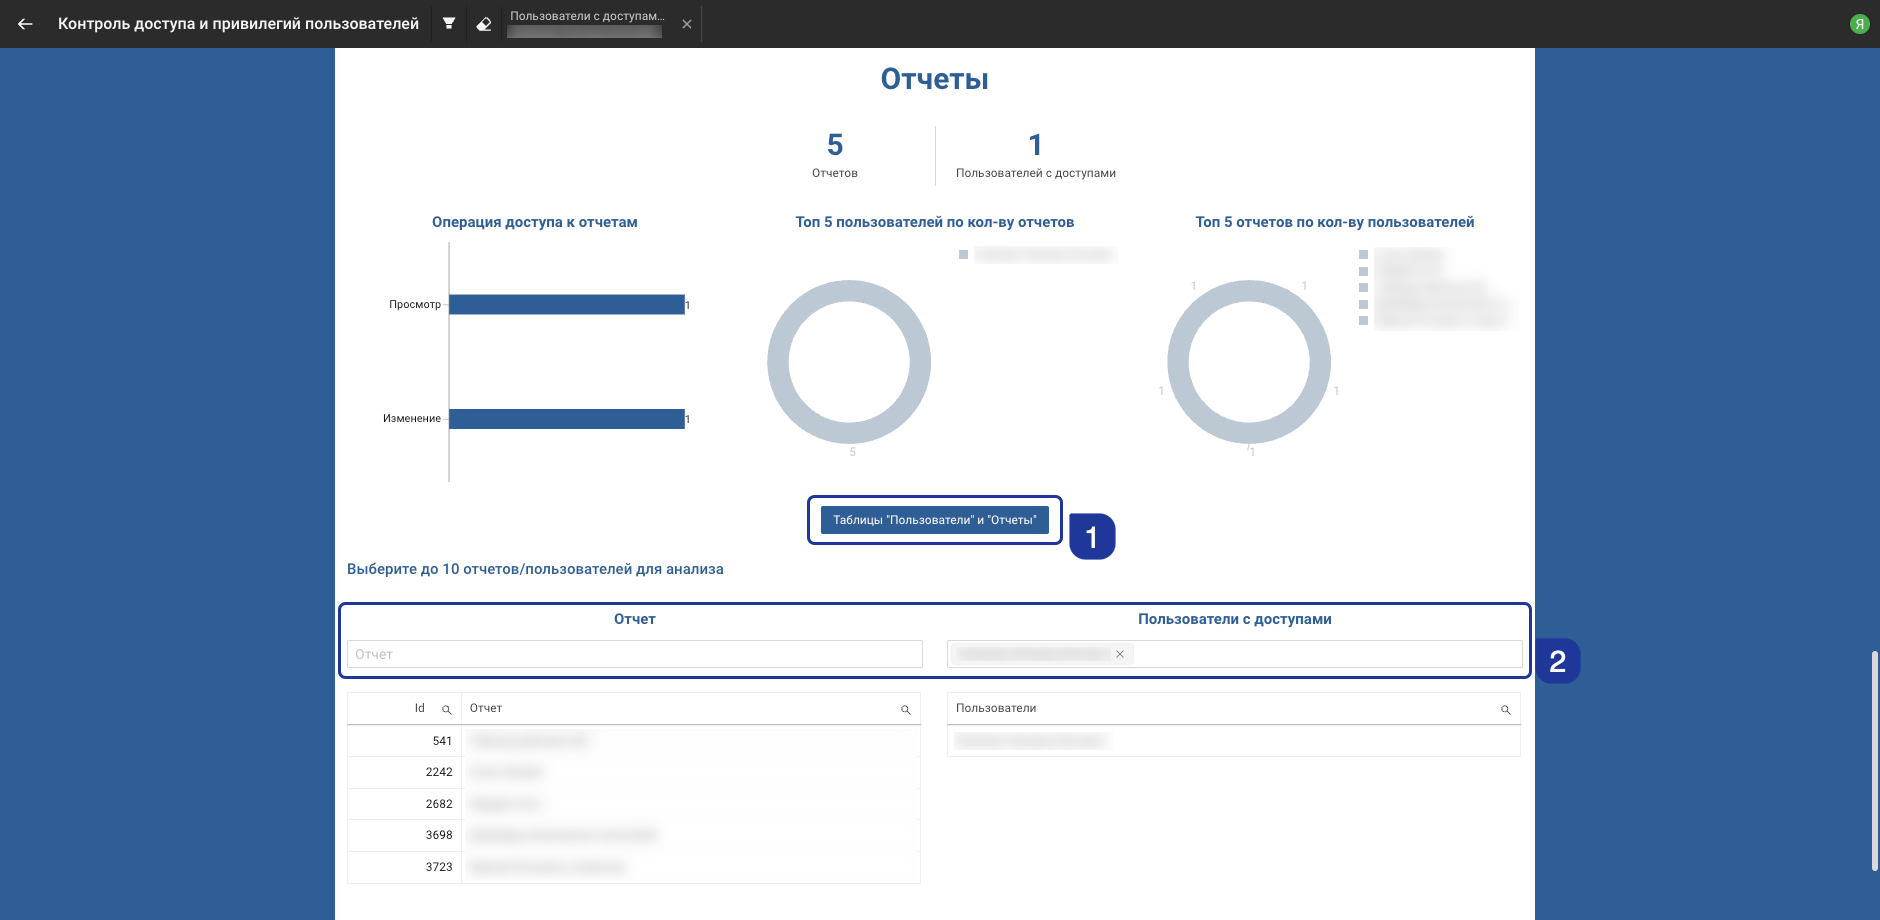Click the back arrow in the header
Viewport: 1880px width, 920px height.
25,24
